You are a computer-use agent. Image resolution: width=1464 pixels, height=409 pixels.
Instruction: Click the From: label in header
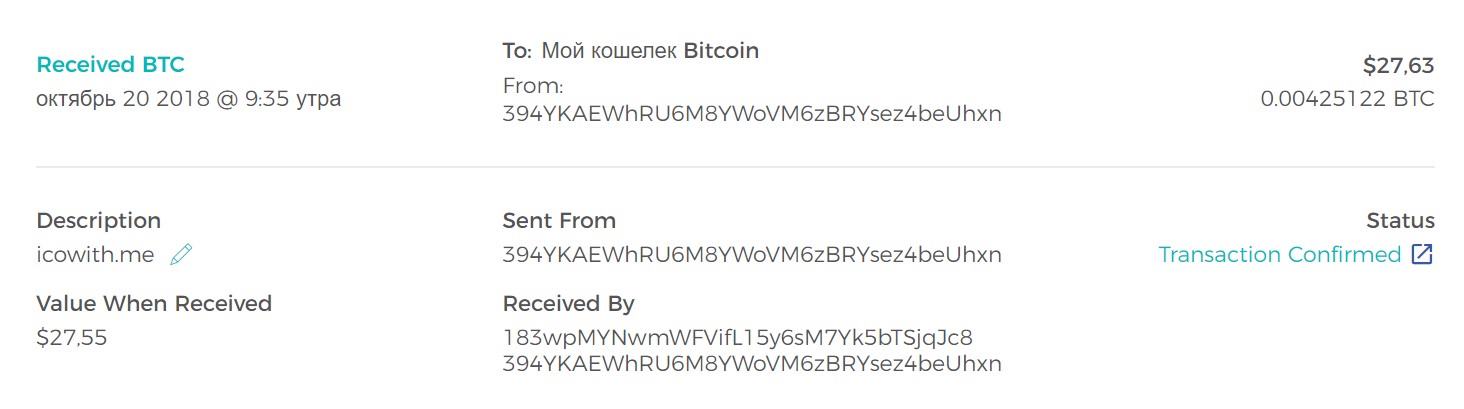[533, 87]
